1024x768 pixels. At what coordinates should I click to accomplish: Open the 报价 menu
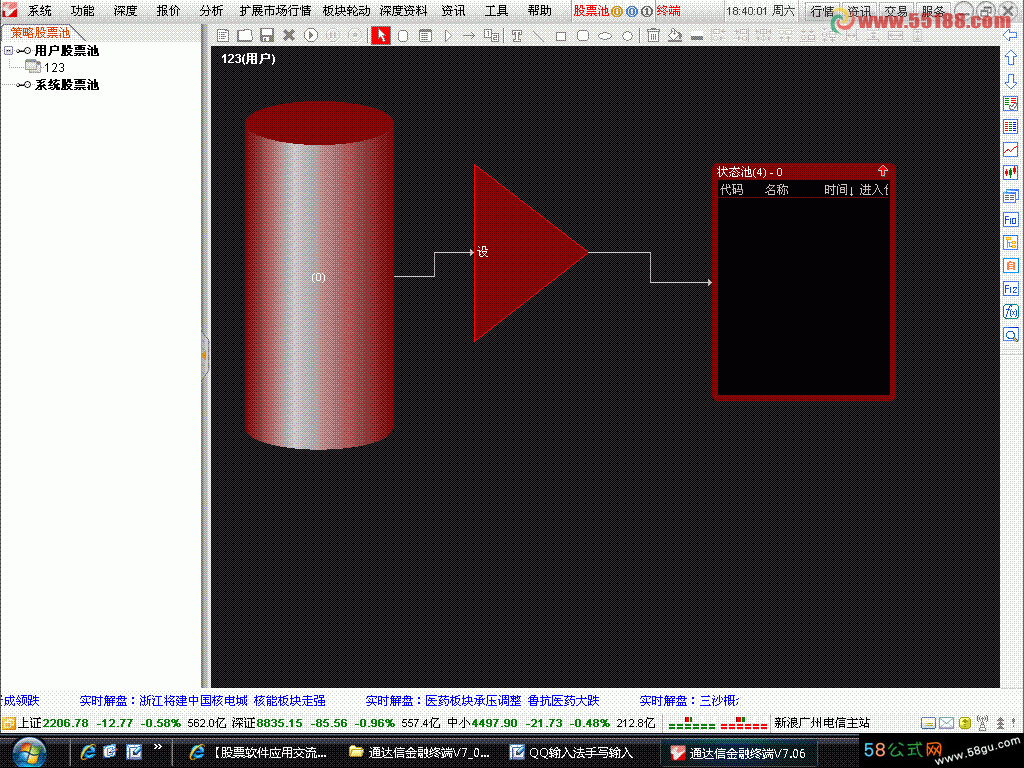(x=168, y=11)
